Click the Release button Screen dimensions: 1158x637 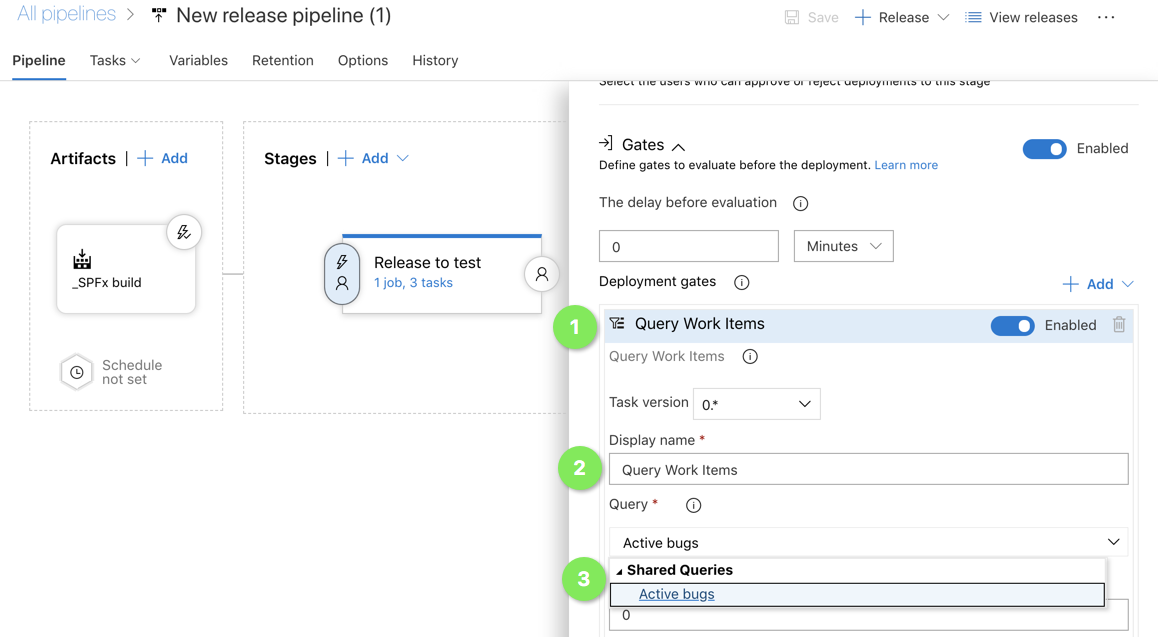(x=891, y=17)
